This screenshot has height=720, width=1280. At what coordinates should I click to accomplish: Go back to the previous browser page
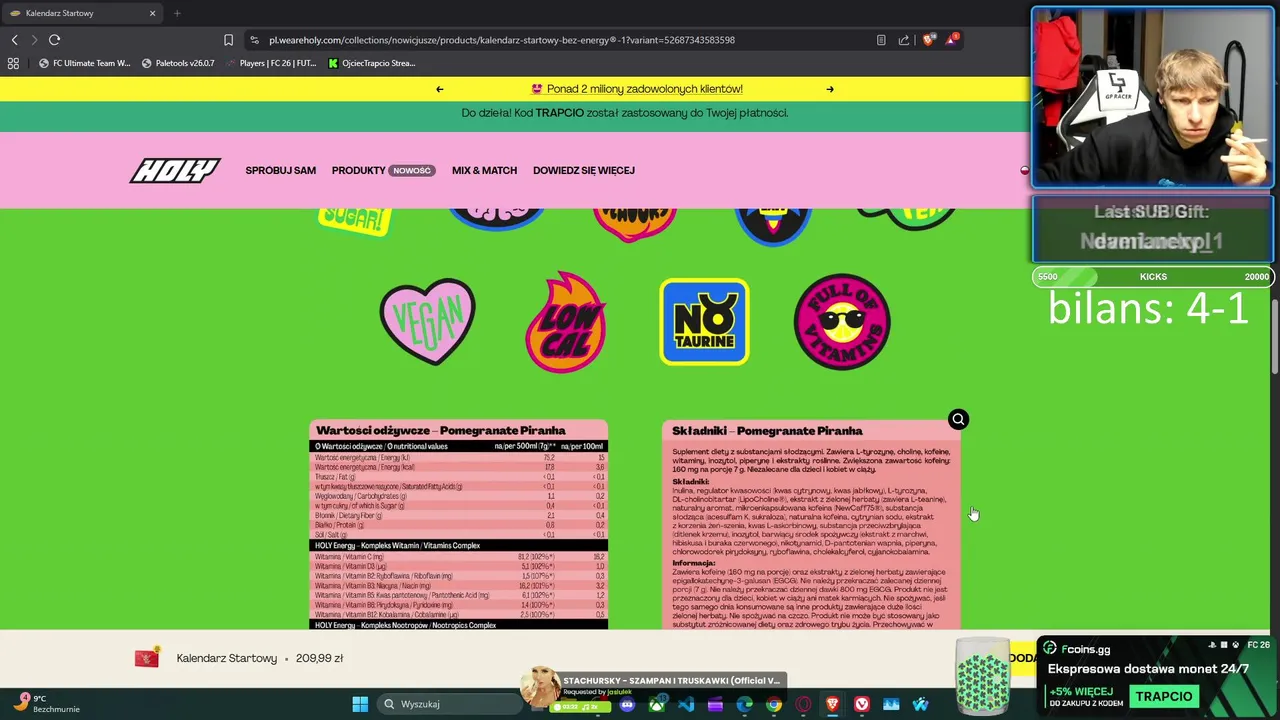(14, 40)
